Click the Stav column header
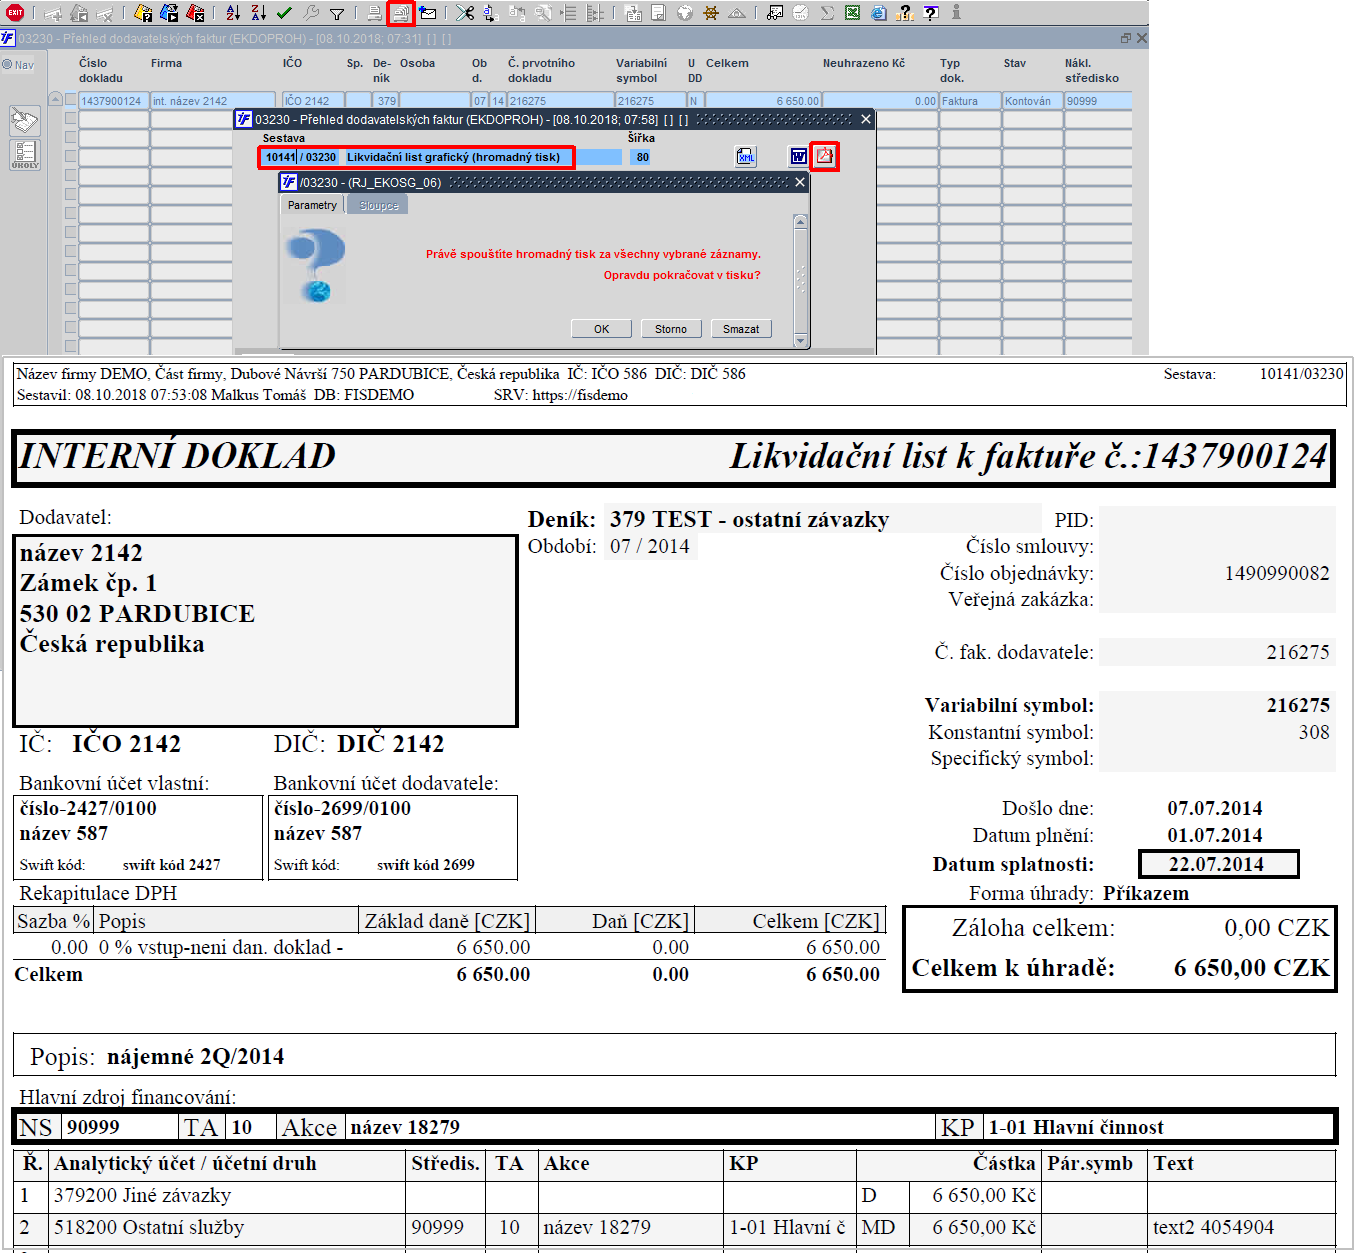This screenshot has width=1358, height=1253. pos(1015,63)
